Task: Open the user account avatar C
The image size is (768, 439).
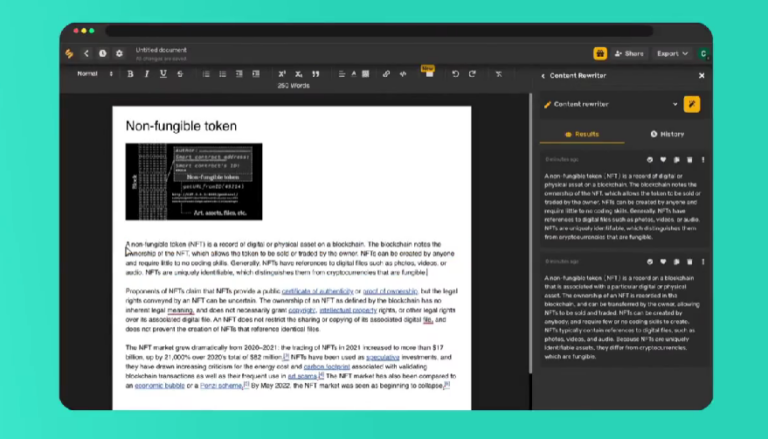Action: click(703, 53)
